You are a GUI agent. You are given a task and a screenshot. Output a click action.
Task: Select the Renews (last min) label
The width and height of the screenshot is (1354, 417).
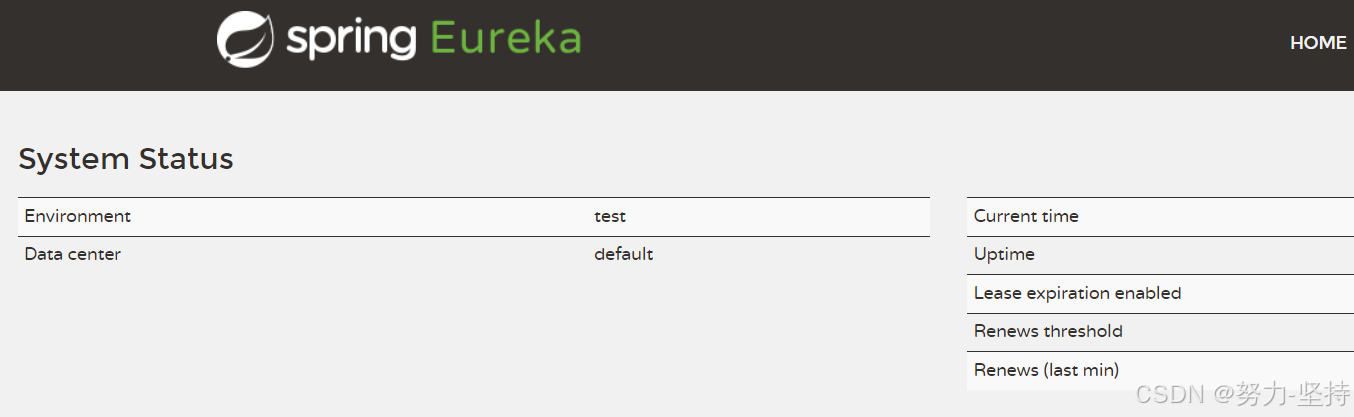click(1046, 370)
